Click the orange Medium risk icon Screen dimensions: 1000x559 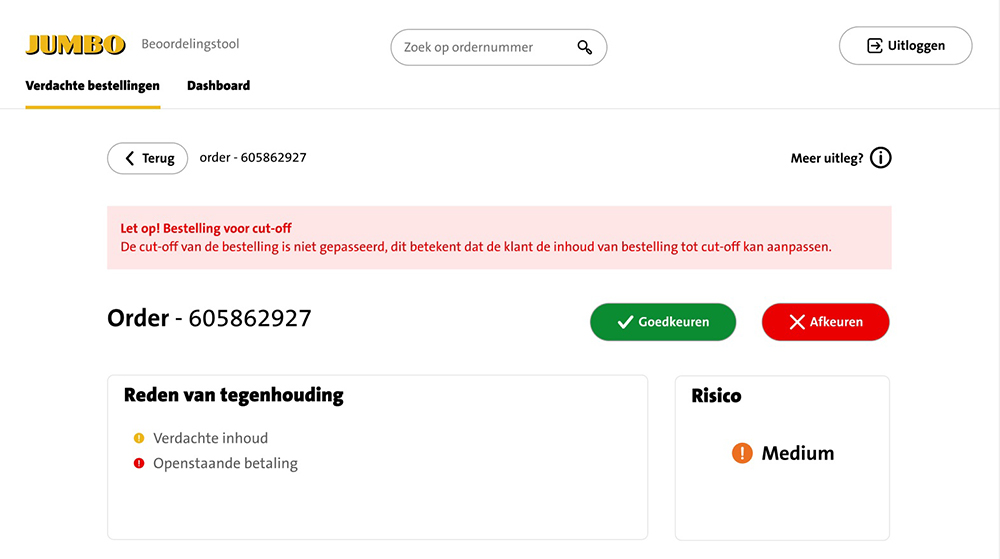742,453
